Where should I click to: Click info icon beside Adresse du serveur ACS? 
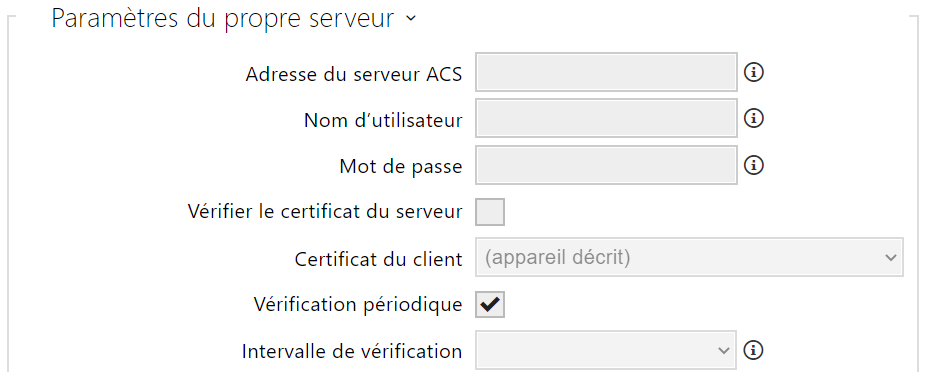(753, 73)
